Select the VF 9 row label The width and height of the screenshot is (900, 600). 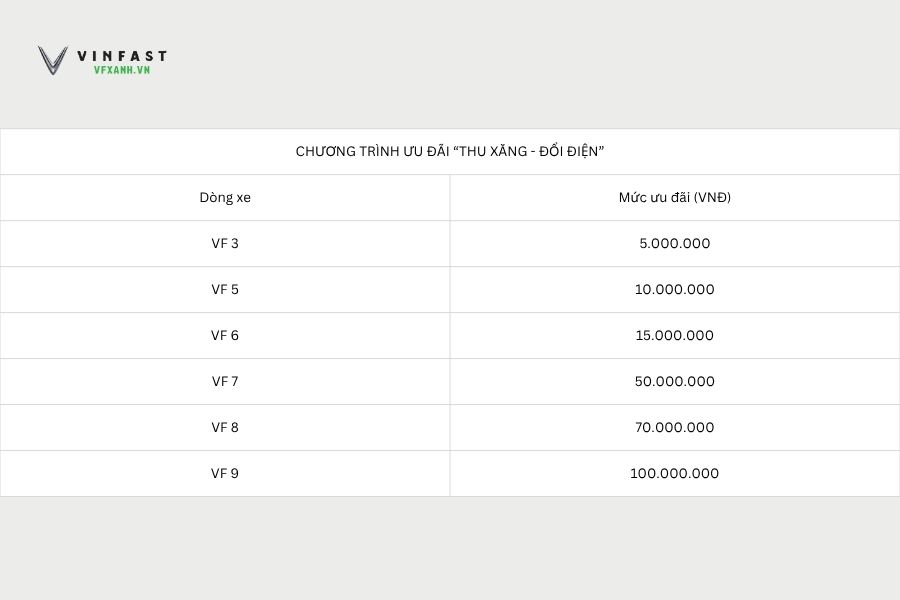[225, 473]
